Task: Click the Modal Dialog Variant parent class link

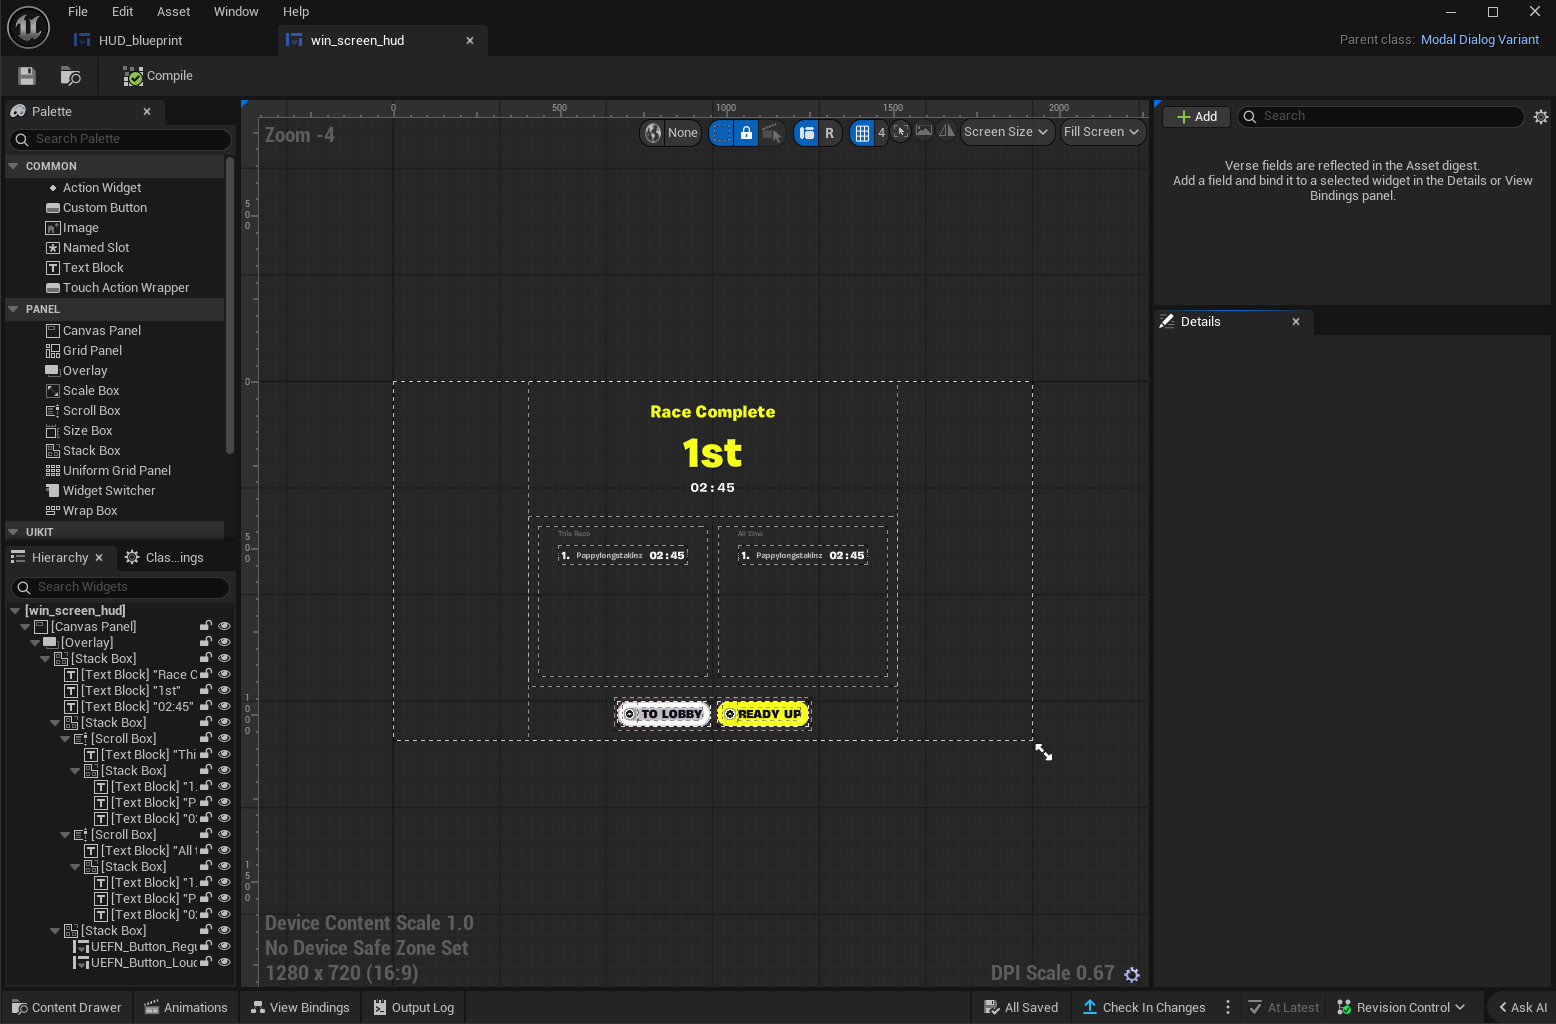Action: coord(1480,39)
